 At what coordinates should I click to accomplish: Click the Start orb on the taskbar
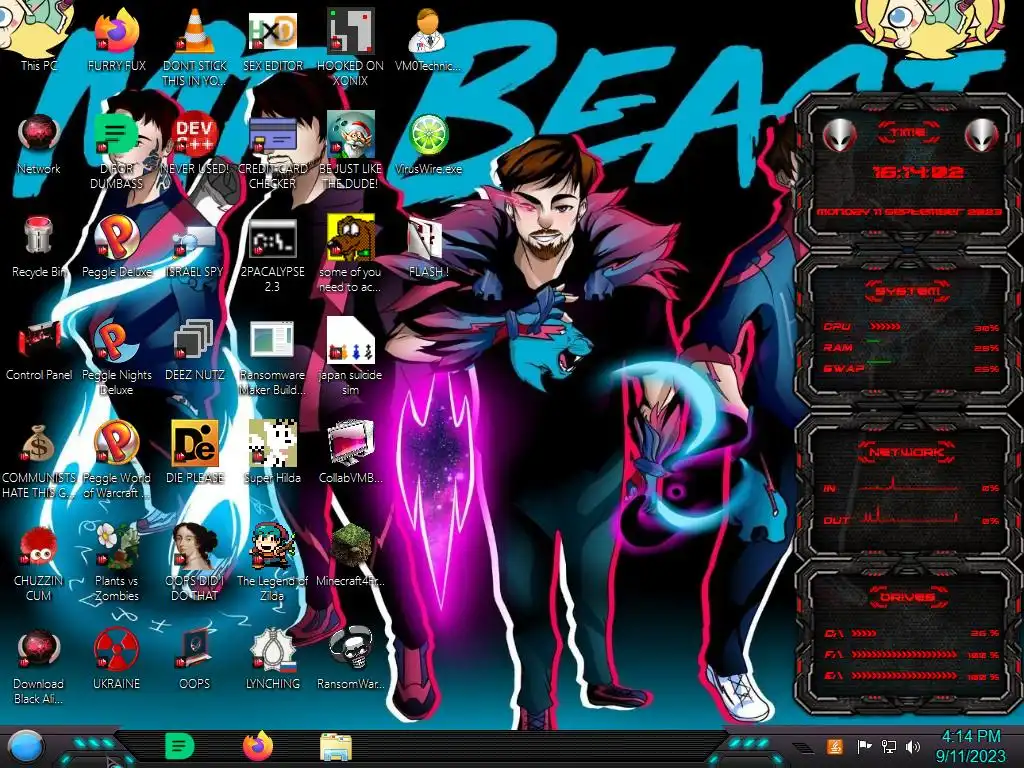point(25,746)
